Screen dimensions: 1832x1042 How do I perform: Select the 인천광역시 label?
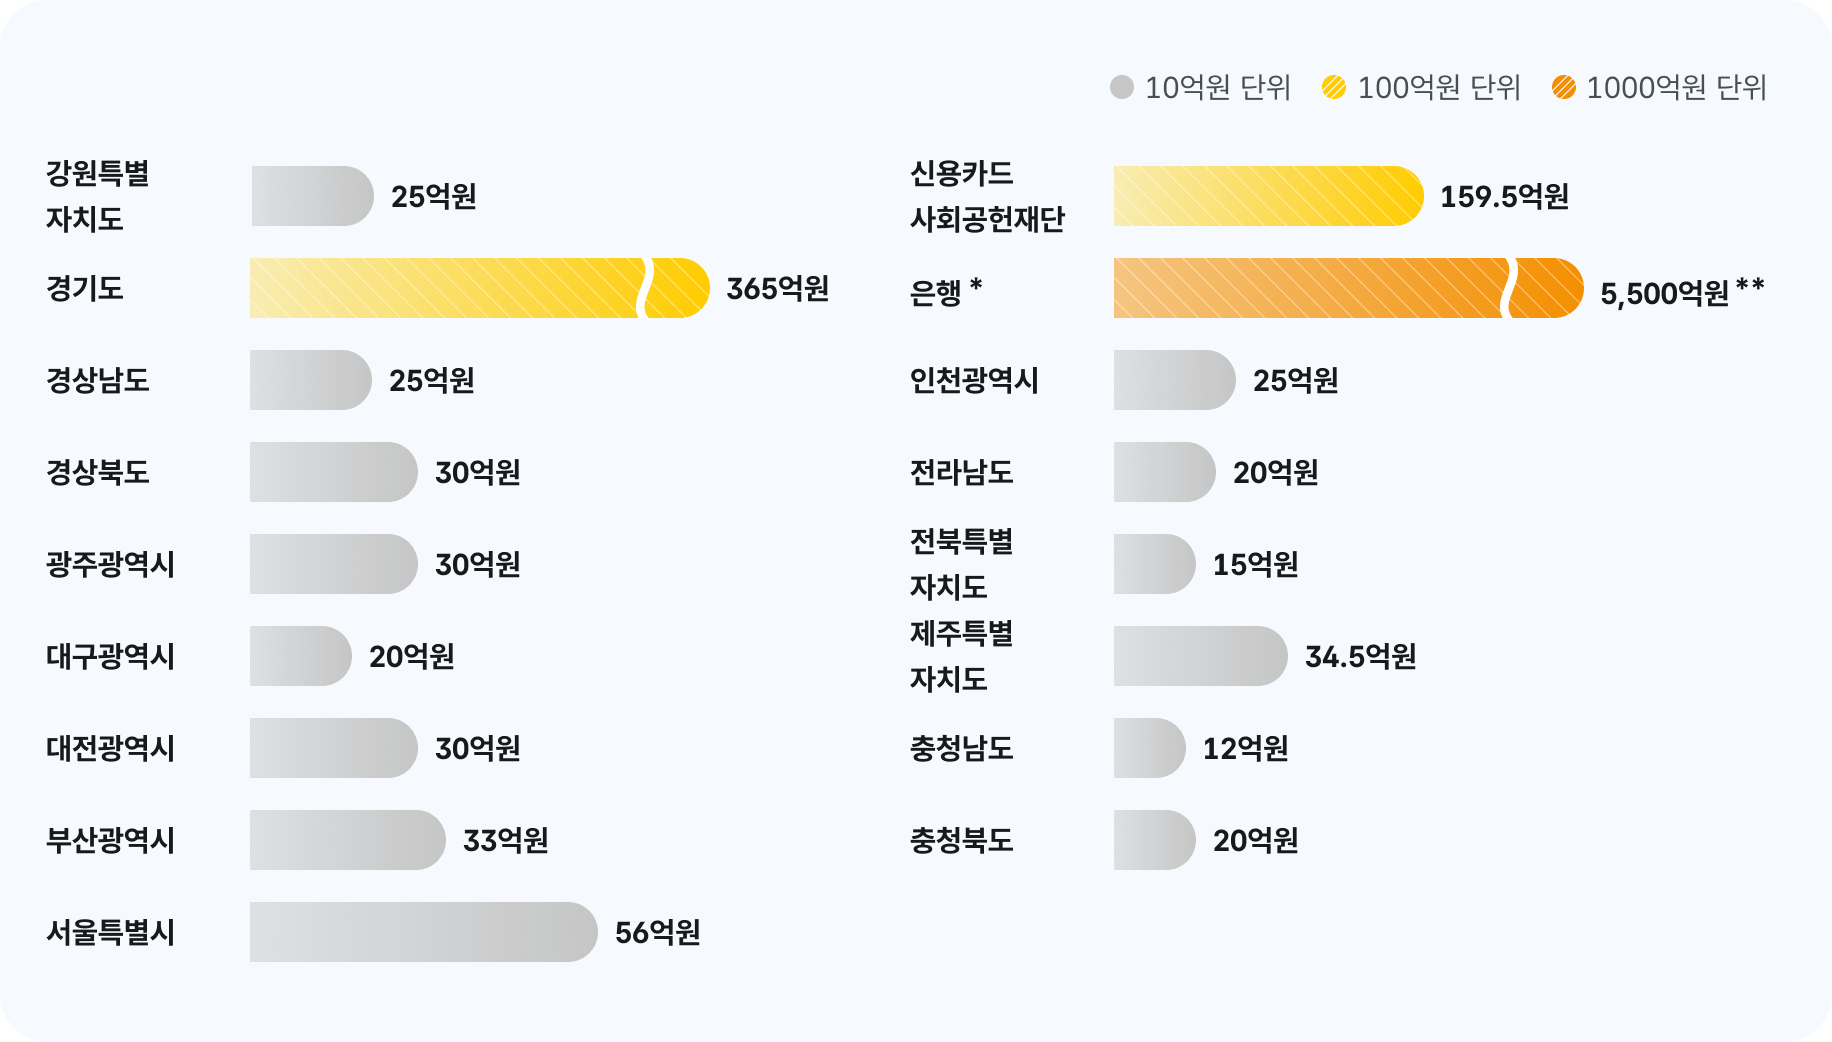pyautogui.click(x=974, y=380)
